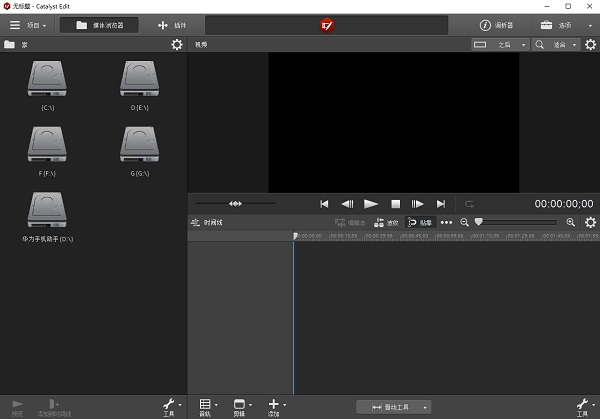Click the Play button in transport controls

tap(370, 203)
